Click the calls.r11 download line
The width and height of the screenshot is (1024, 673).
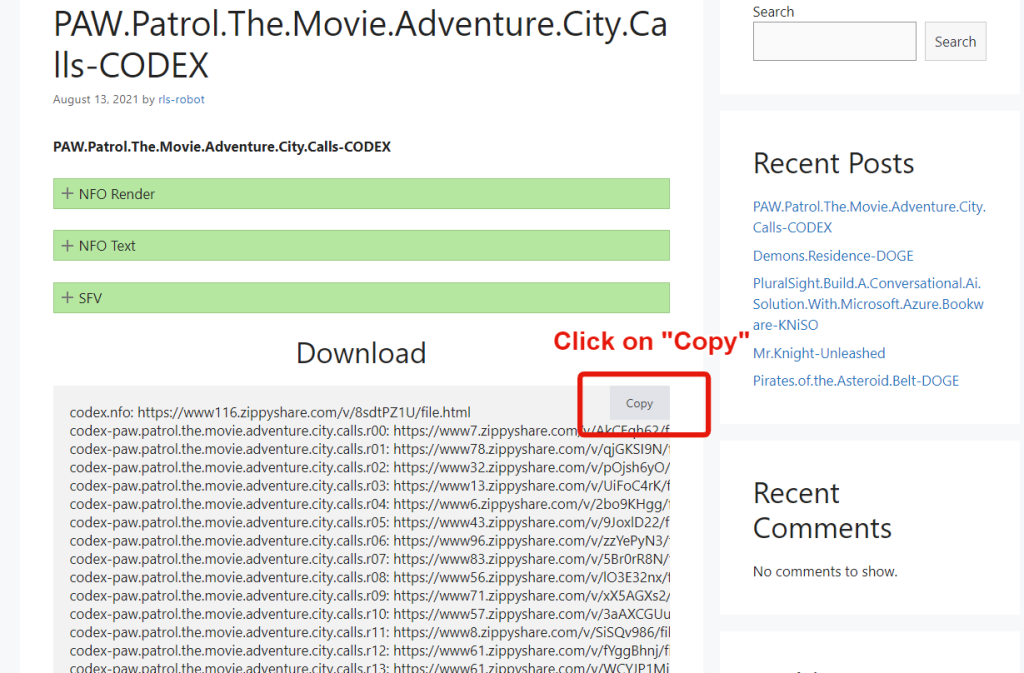click(370, 632)
